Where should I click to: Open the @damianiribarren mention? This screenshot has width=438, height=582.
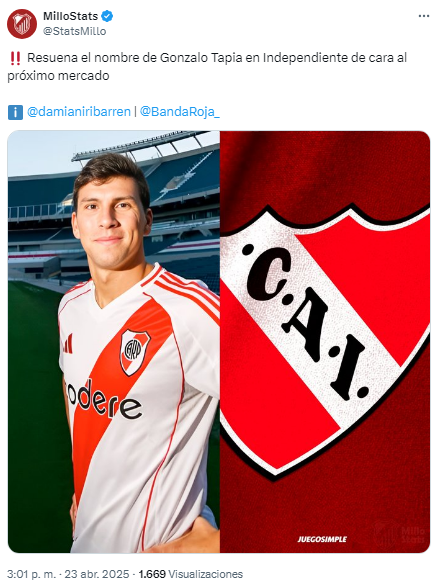[x=79, y=112]
